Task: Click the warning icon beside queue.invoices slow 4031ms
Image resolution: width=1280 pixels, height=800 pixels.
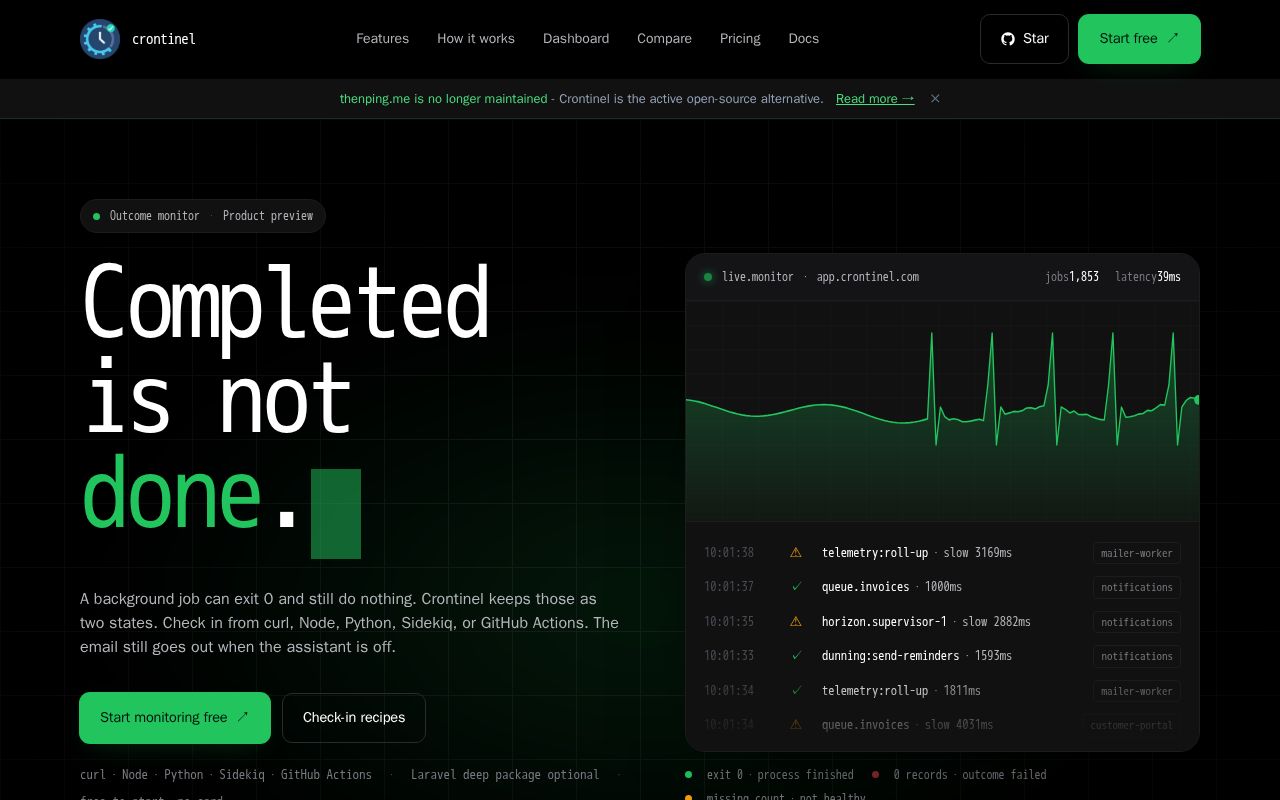Action: [x=796, y=724]
